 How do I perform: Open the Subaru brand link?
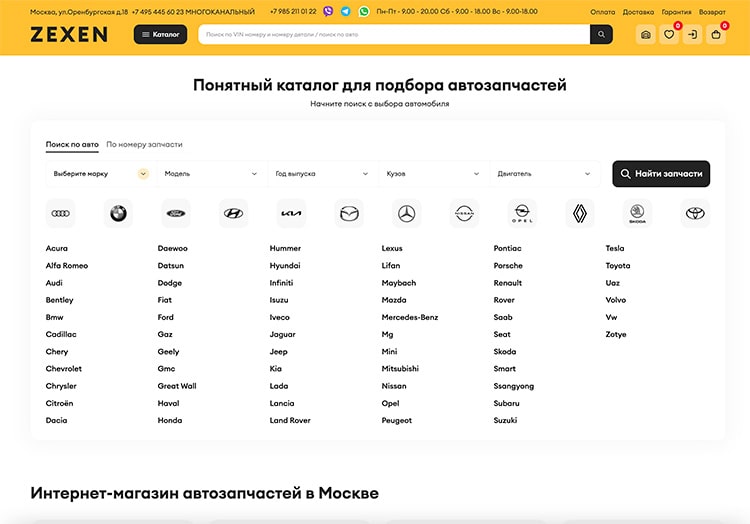pos(507,403)
